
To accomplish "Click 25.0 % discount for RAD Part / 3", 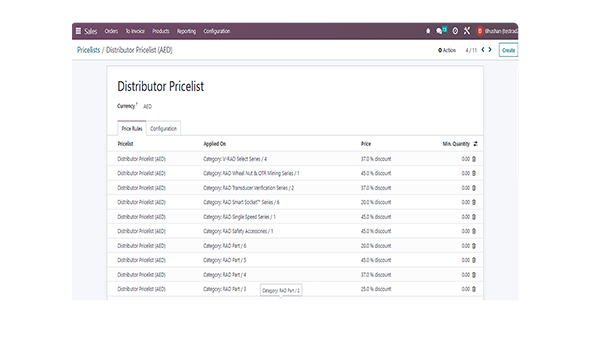I will pos(376,289).
